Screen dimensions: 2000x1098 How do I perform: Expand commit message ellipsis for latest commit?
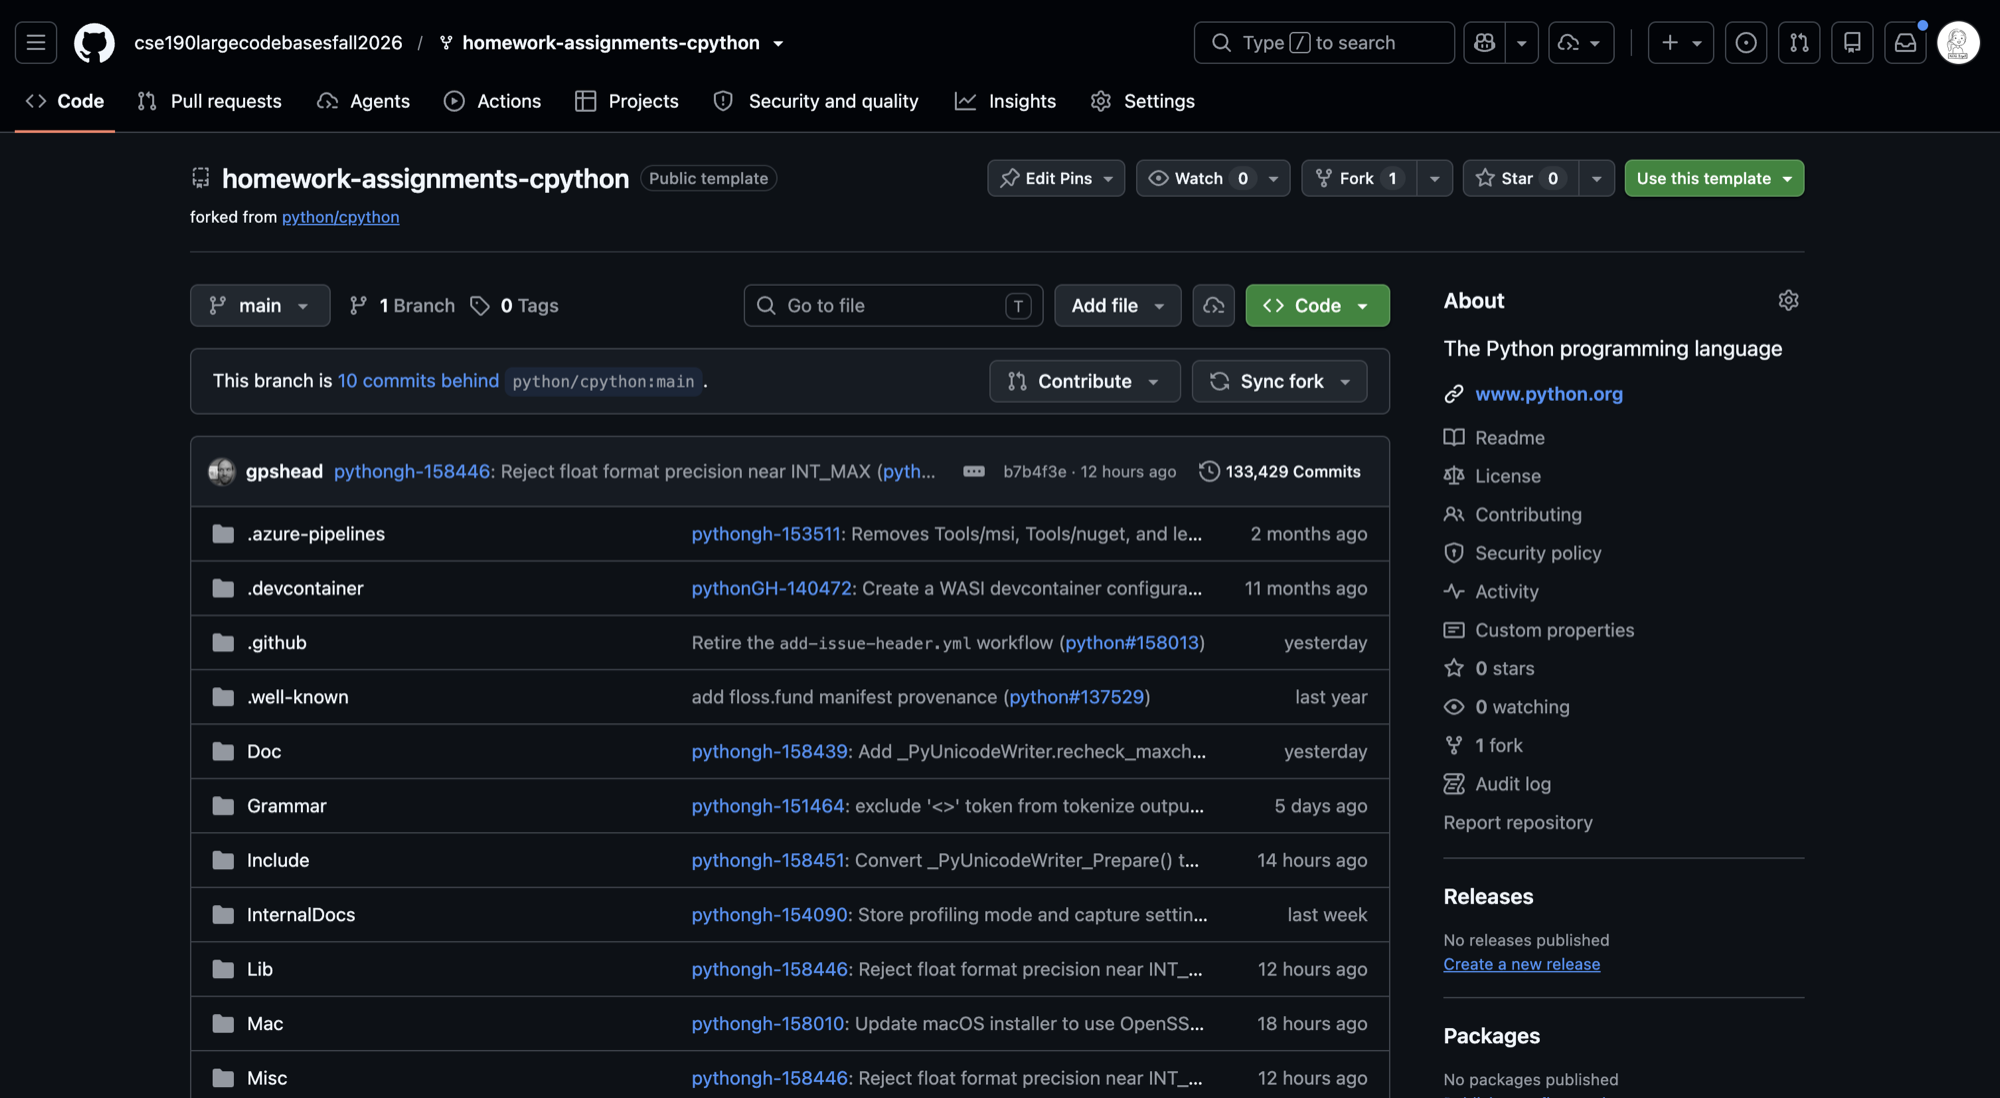pos(974,472)
